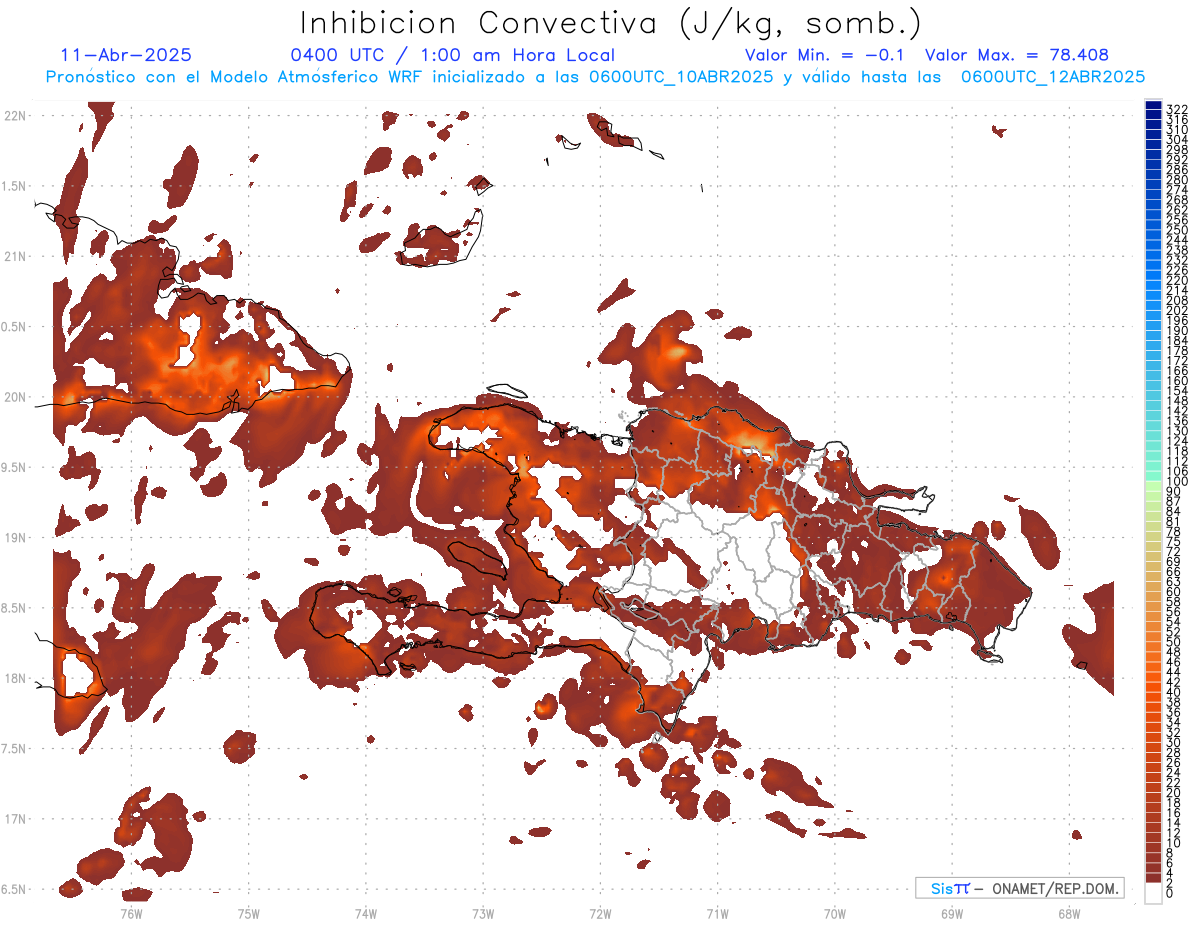Click the 68W longitude label

click(1068, 913)
